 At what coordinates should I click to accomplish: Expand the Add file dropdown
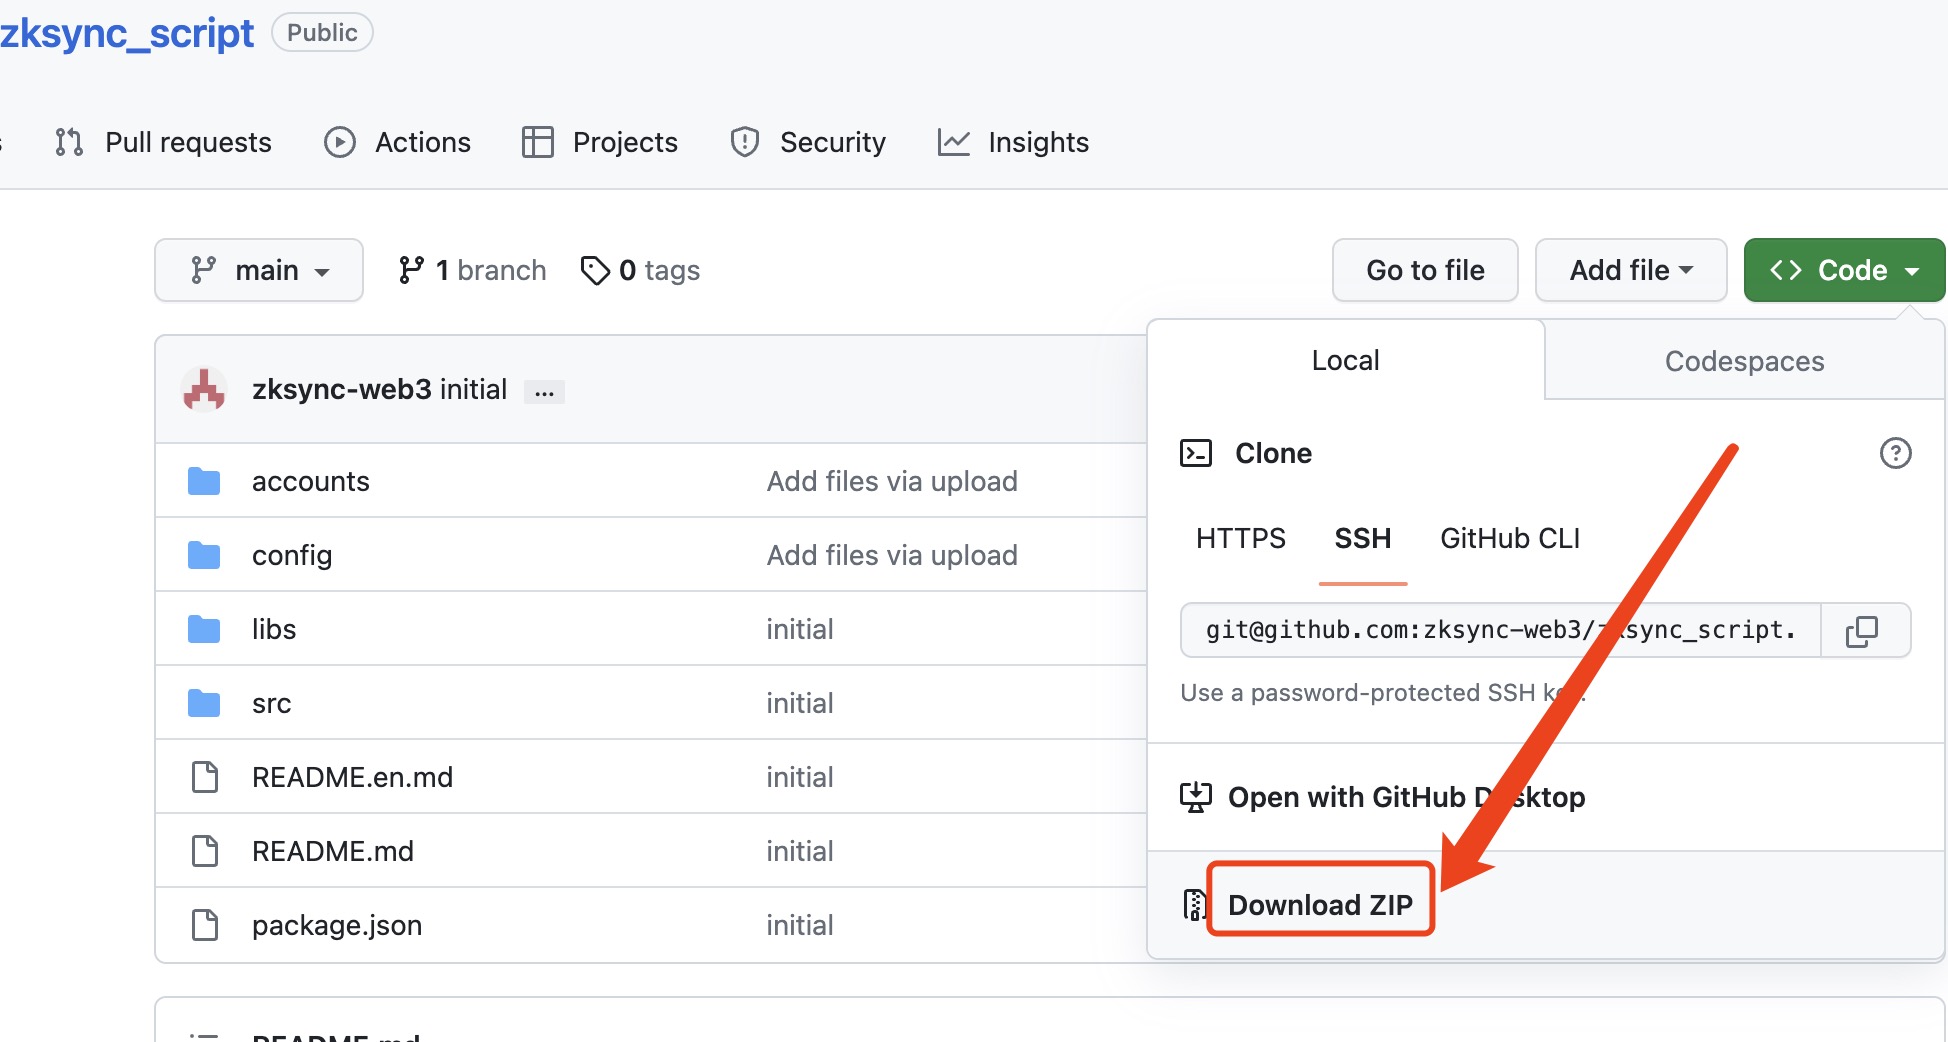pyautogui.click(x=1631, y=270)
